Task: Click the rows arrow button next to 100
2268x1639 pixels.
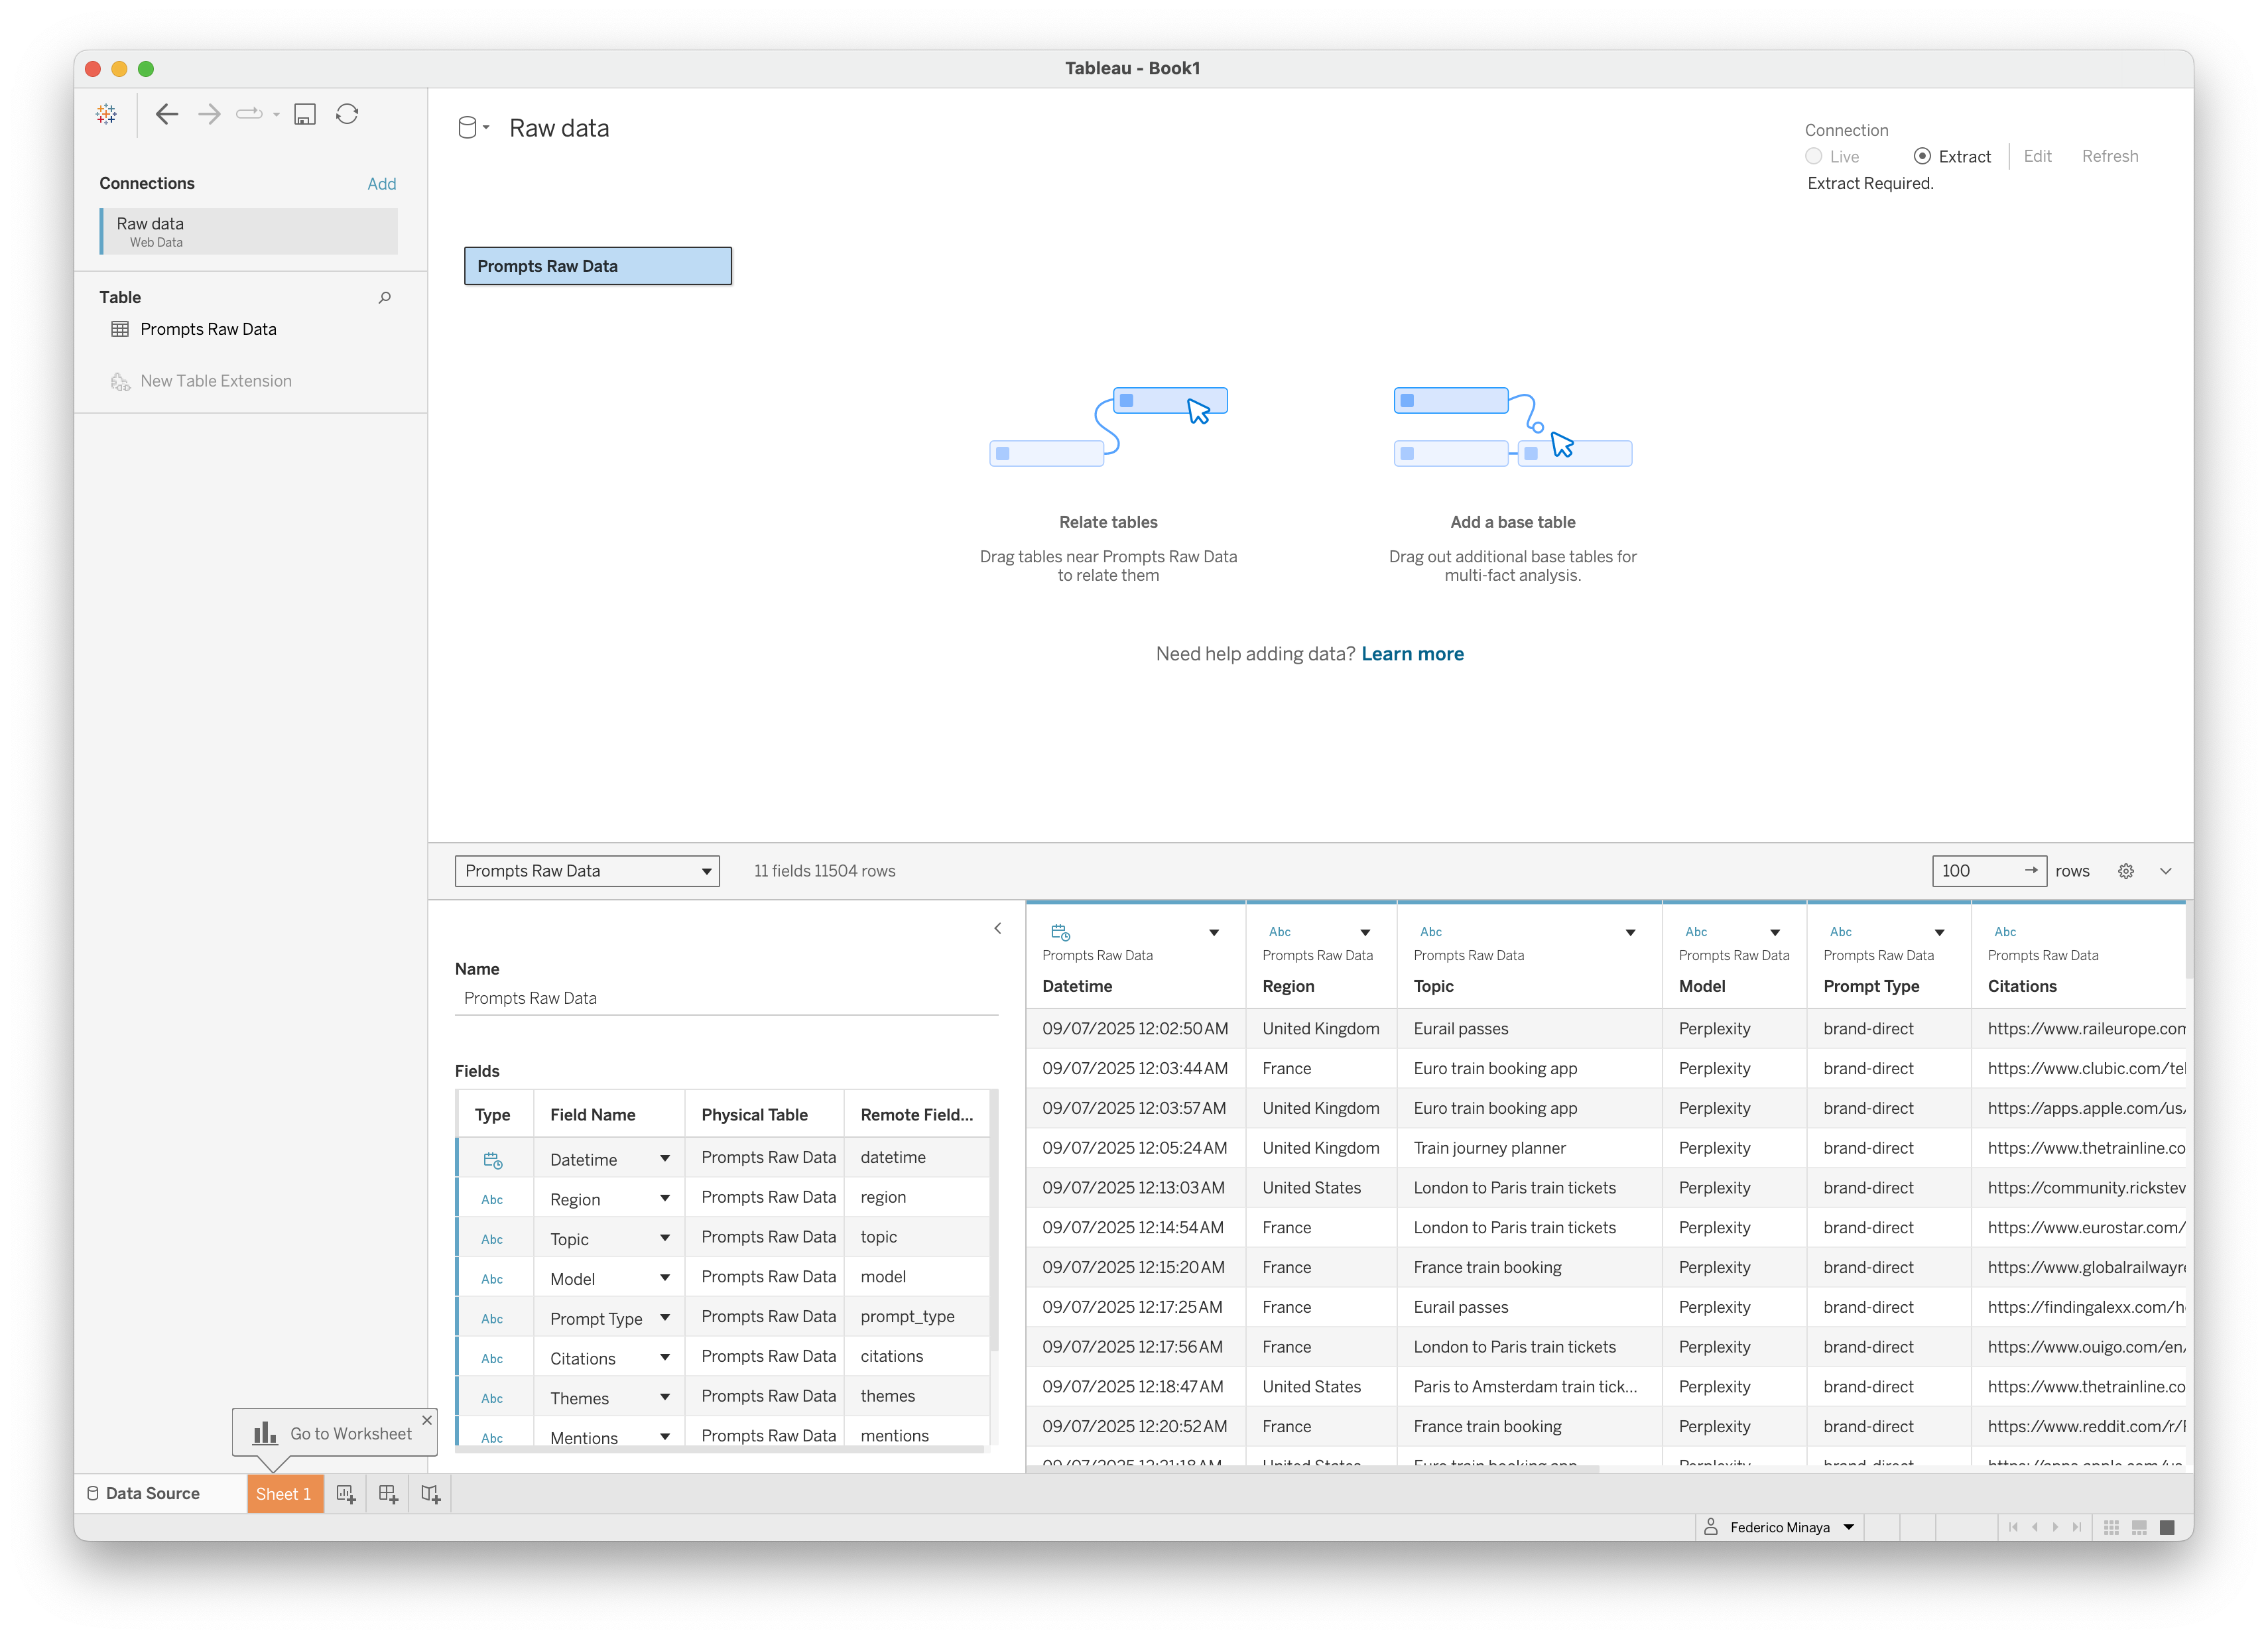Action: [2031, 871]
